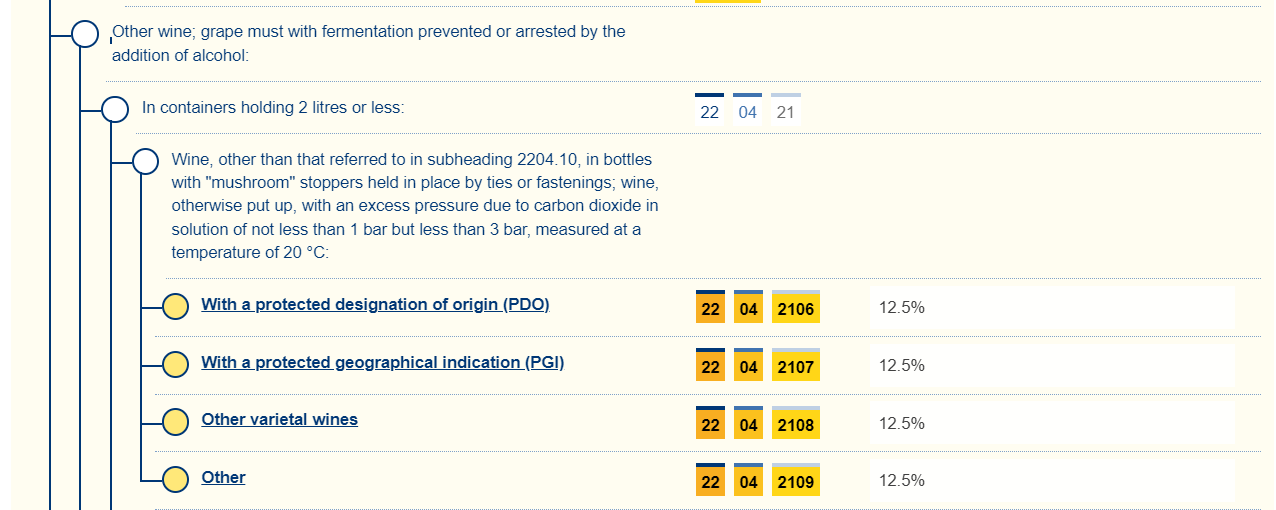Open 'With a protected designation of origin (PDO)'

click(375, 305)
